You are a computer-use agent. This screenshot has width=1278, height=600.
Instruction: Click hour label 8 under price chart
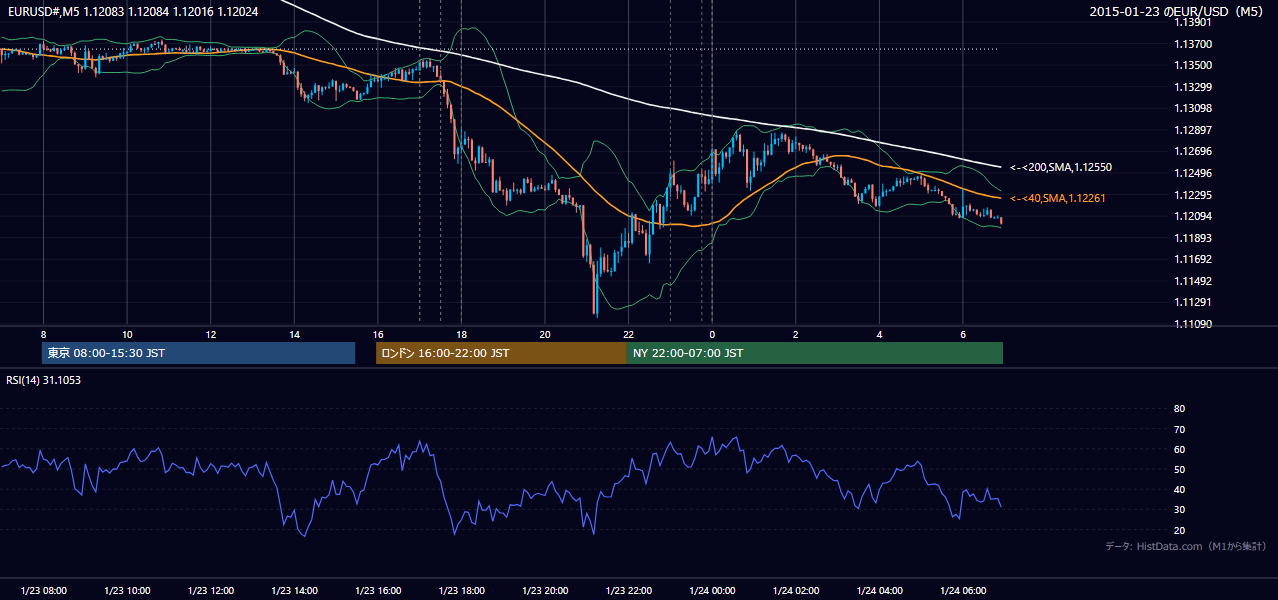[x=43, y=334]
